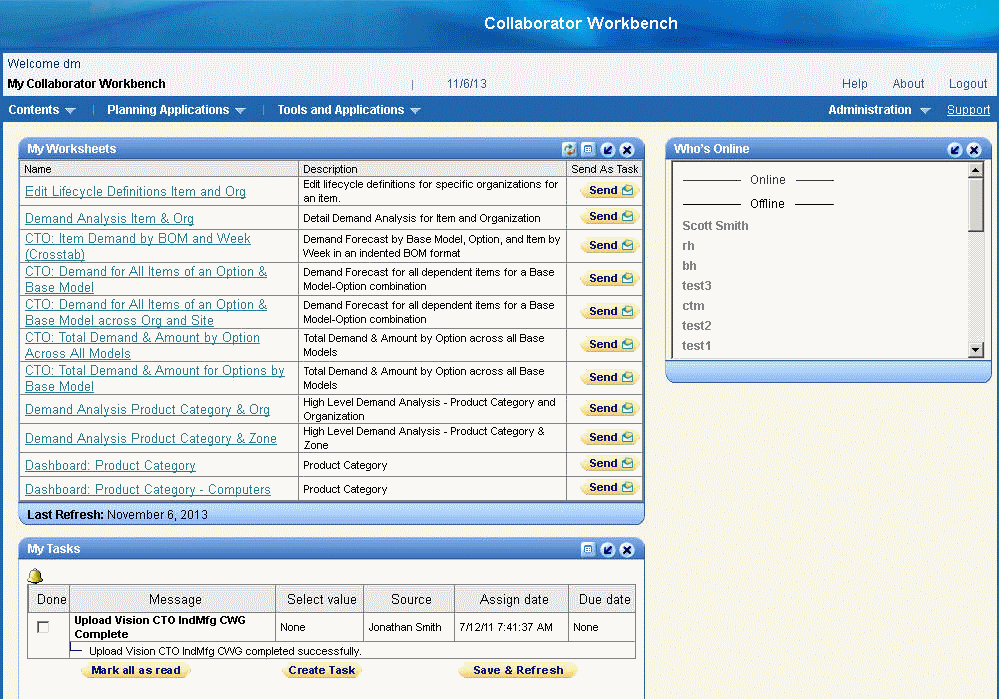Send Demand Analysis Item & Org as task
Screen dimensions: 999x699
click(610, 217)
